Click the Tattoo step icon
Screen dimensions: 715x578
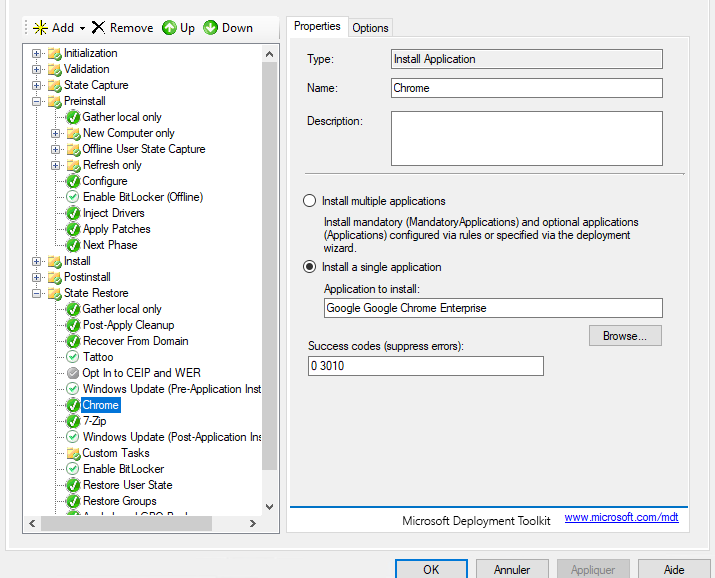click(73, 357)
